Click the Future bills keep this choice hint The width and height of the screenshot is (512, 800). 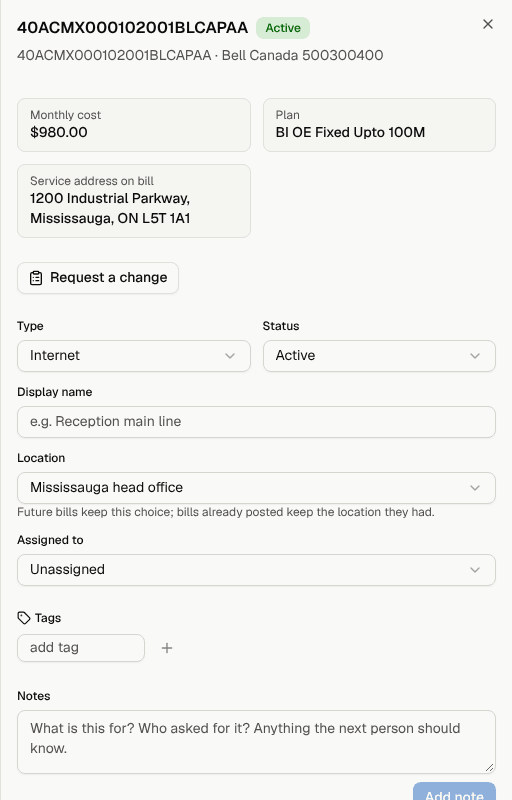(226, 512)
